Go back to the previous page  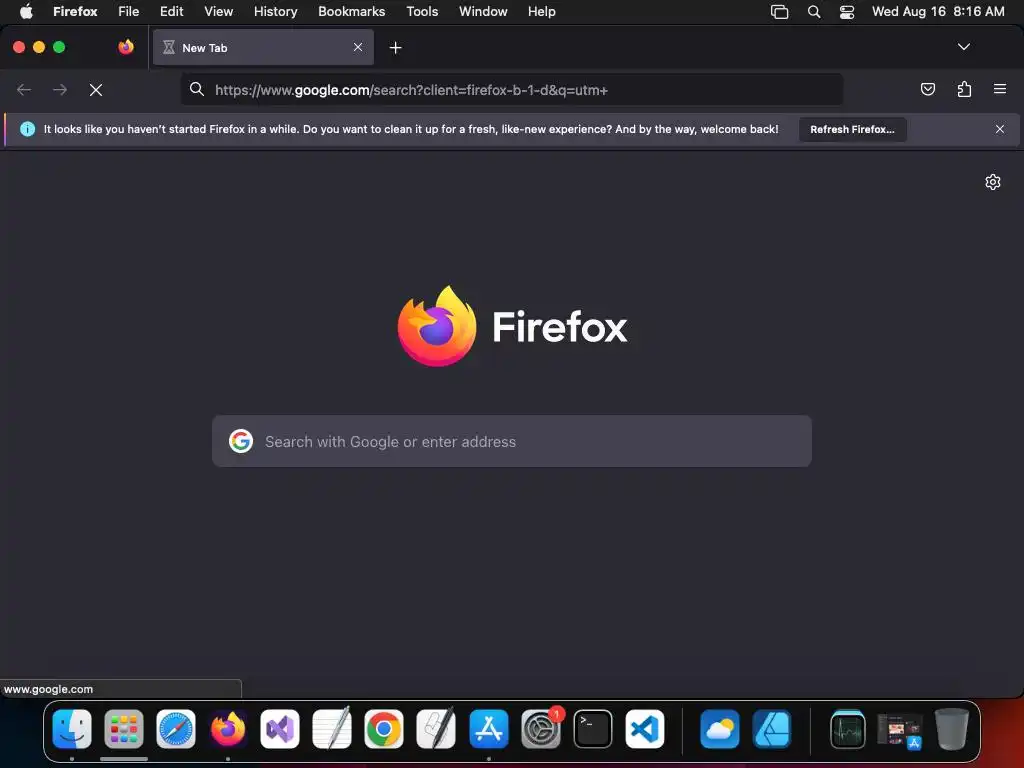click(x=24, y=90)
